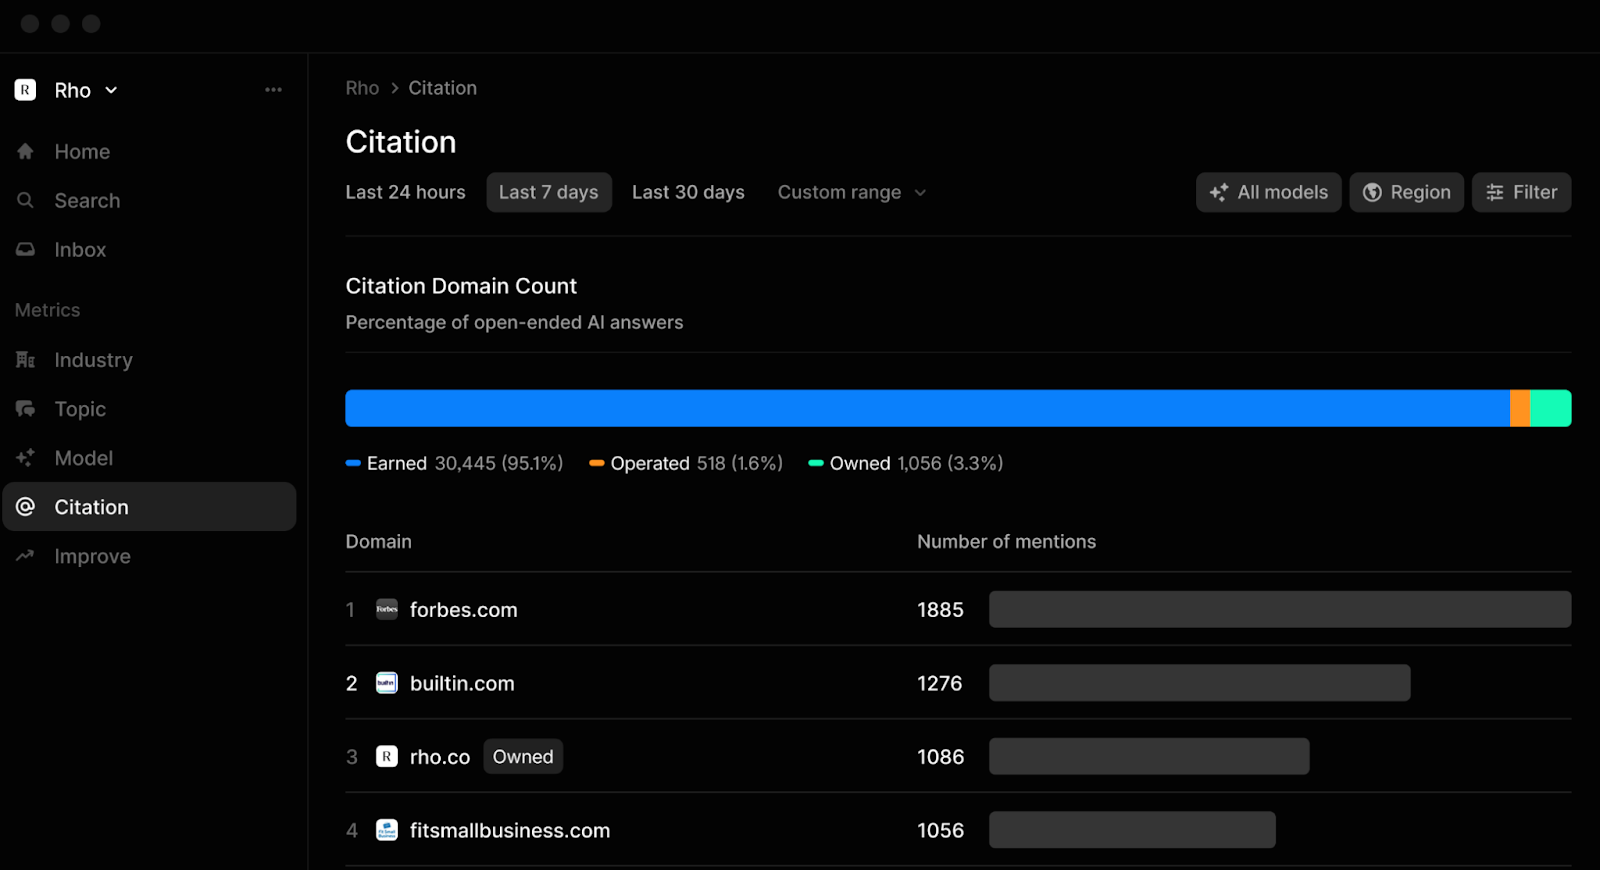Click the Rho breadcrumb link
Image resolution: width=1600 pixels, height=870 pixels.
coord(362,88)
